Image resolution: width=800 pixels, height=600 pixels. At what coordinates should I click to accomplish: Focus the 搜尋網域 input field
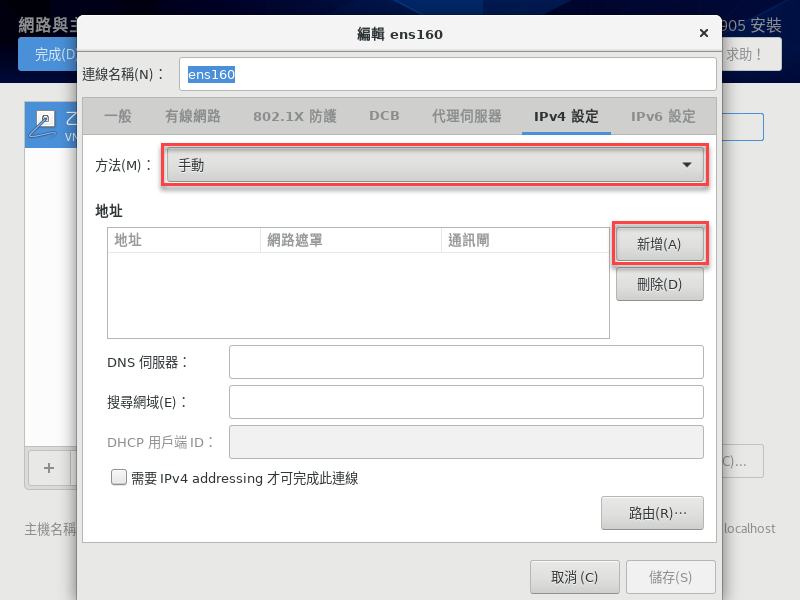click(466, 402)
